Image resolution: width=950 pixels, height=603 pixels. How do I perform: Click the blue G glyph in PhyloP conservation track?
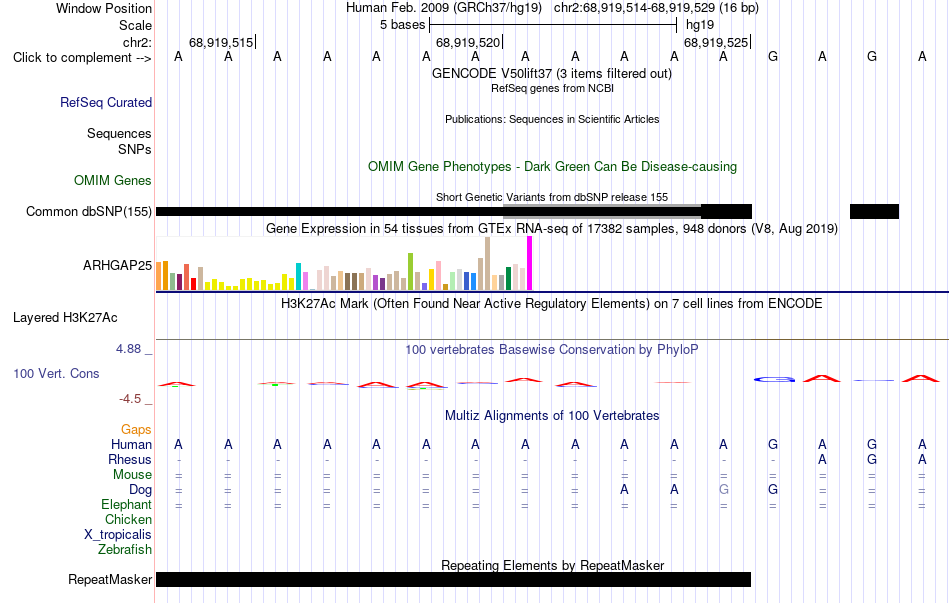(x=774, y=379)
